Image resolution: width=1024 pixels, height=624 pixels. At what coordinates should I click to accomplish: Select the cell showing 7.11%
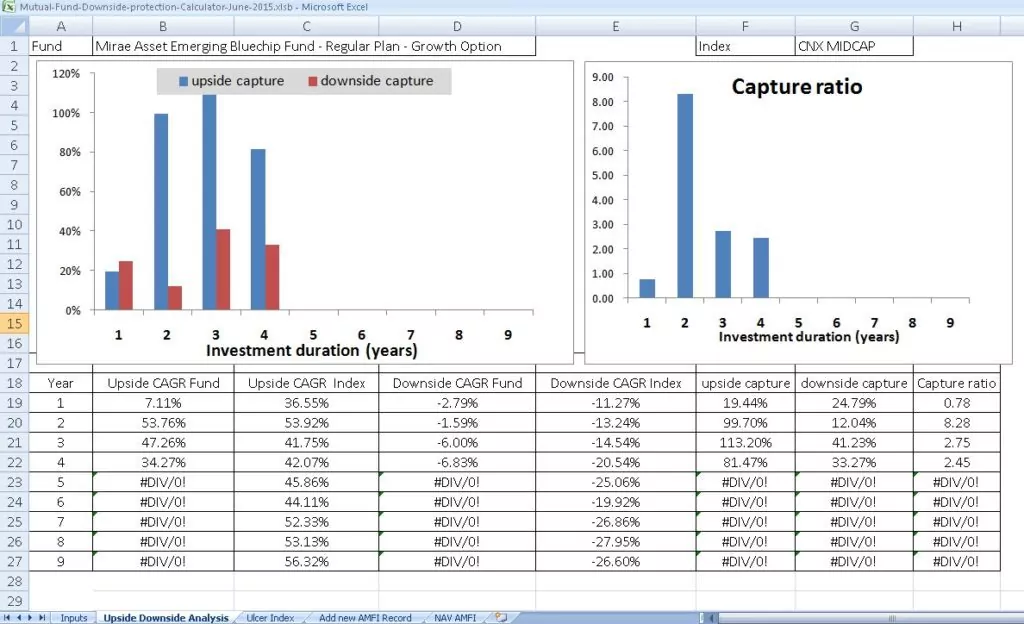(x=163, y=403)
